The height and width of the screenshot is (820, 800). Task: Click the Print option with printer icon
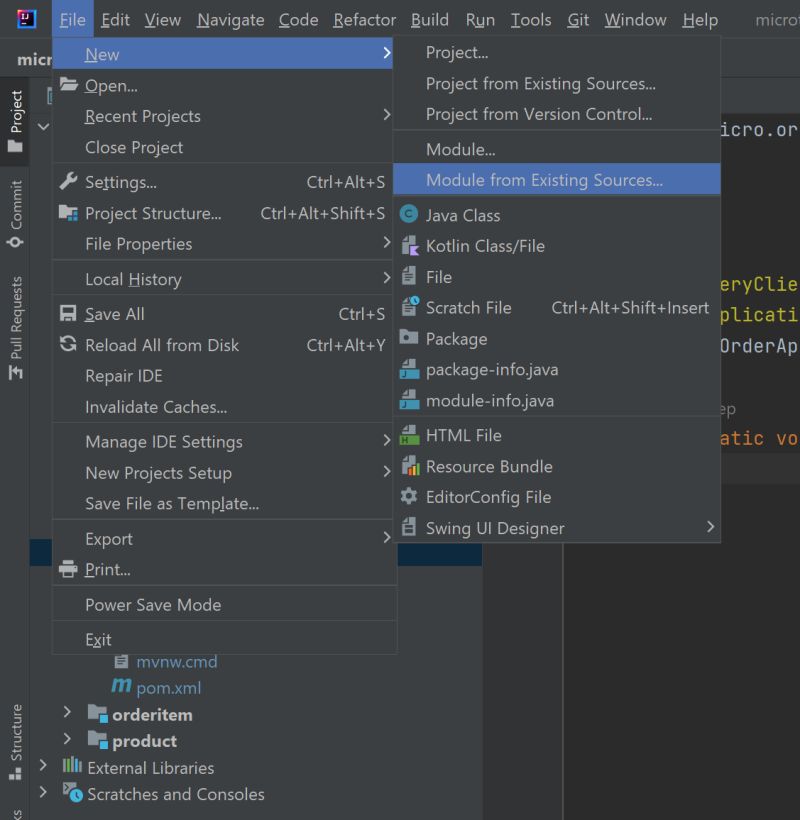[110, 569]
